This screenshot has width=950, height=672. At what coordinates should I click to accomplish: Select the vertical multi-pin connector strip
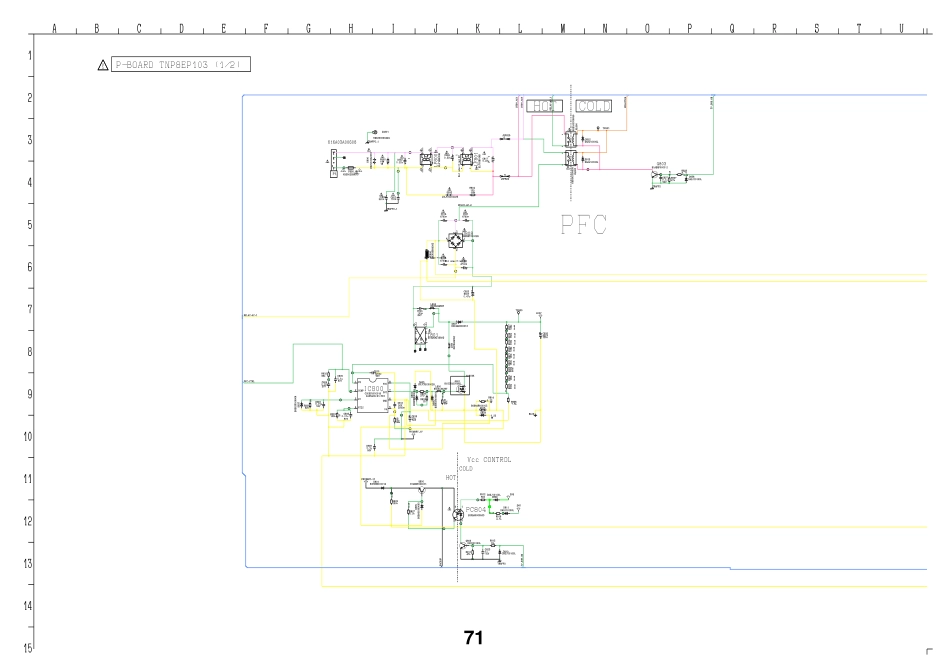(507, 354)
